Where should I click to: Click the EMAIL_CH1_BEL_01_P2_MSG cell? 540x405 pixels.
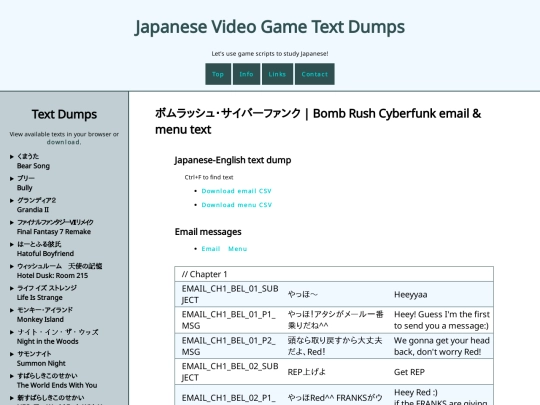pyautogui.click(x=230, y=346)
